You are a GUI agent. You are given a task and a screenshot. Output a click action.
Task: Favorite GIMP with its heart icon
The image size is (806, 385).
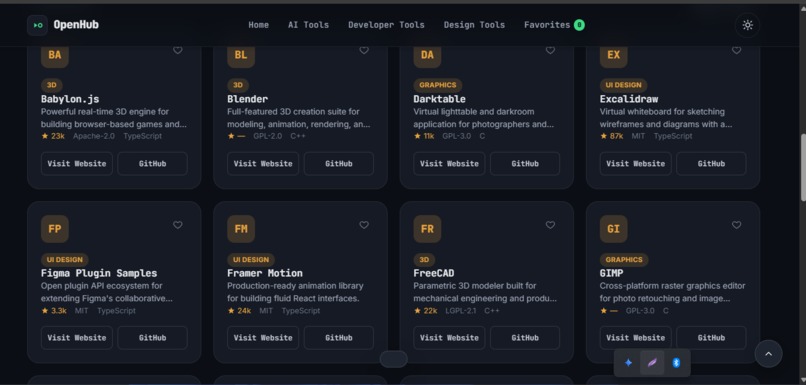click(737, 225)
